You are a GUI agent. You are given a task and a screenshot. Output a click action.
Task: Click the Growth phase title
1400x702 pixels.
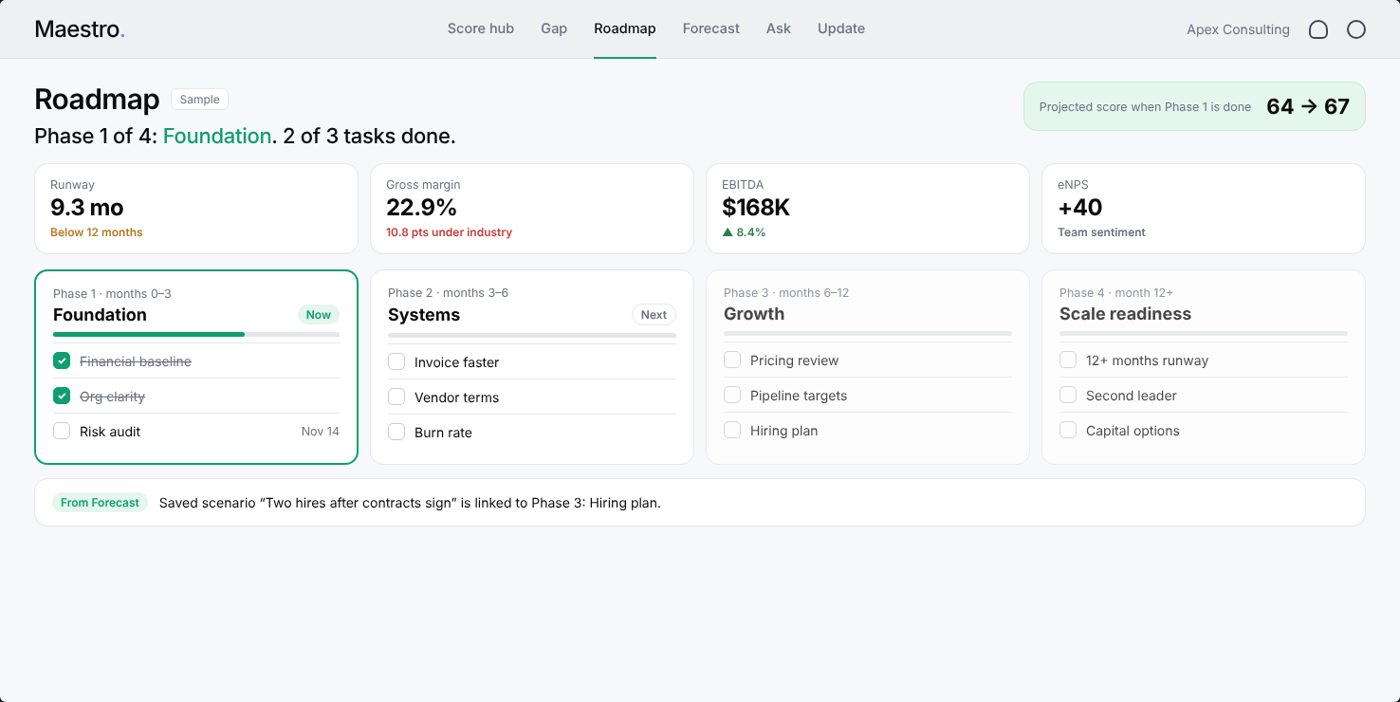pos(754,313)
